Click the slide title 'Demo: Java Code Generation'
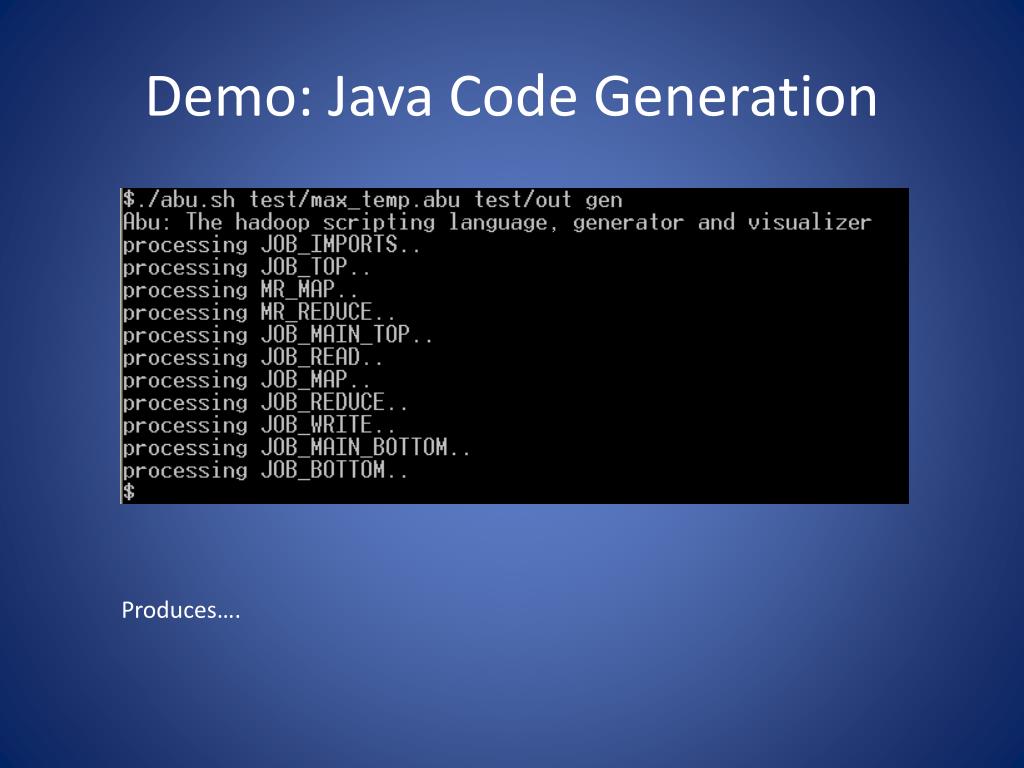The height and width of the screenshot is (768, 1024). coord(511,96)
